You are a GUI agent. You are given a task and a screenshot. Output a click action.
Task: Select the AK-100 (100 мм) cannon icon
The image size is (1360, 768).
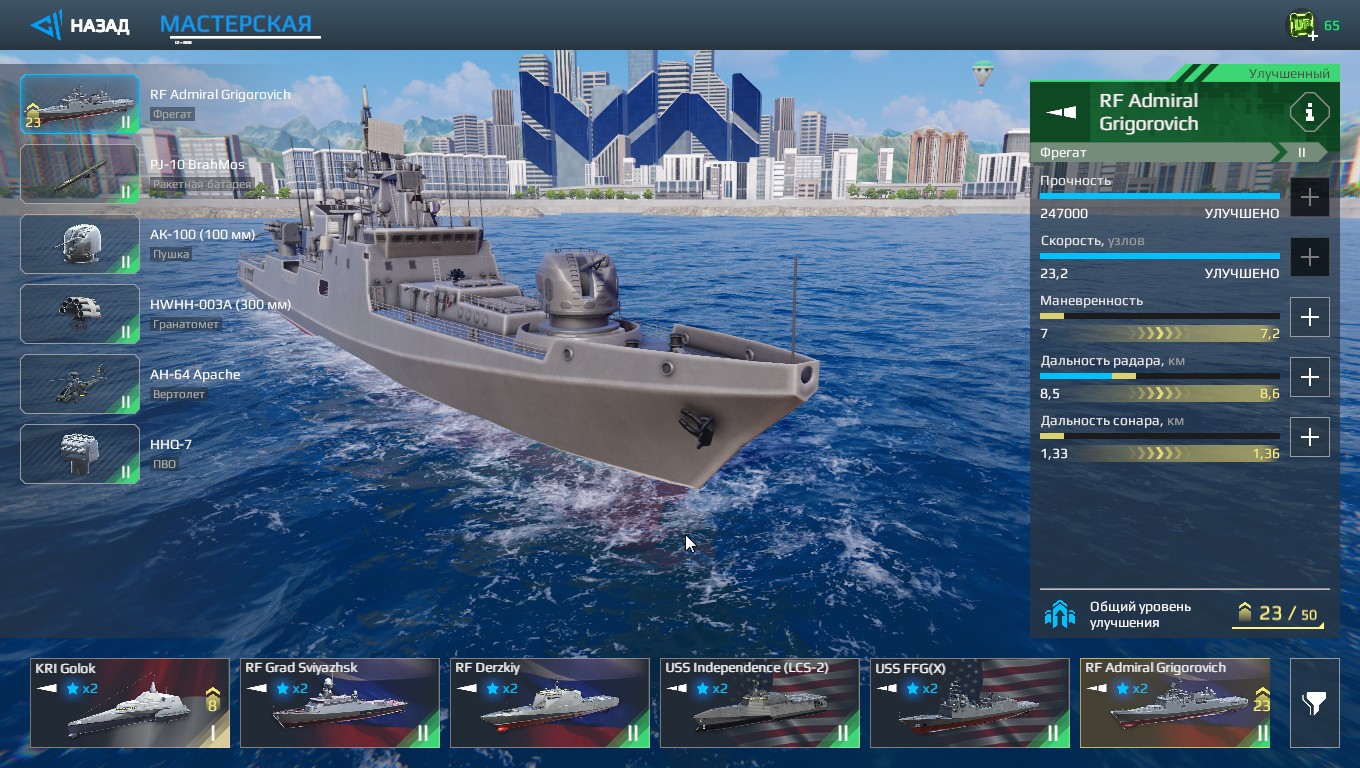click(80, 244)
